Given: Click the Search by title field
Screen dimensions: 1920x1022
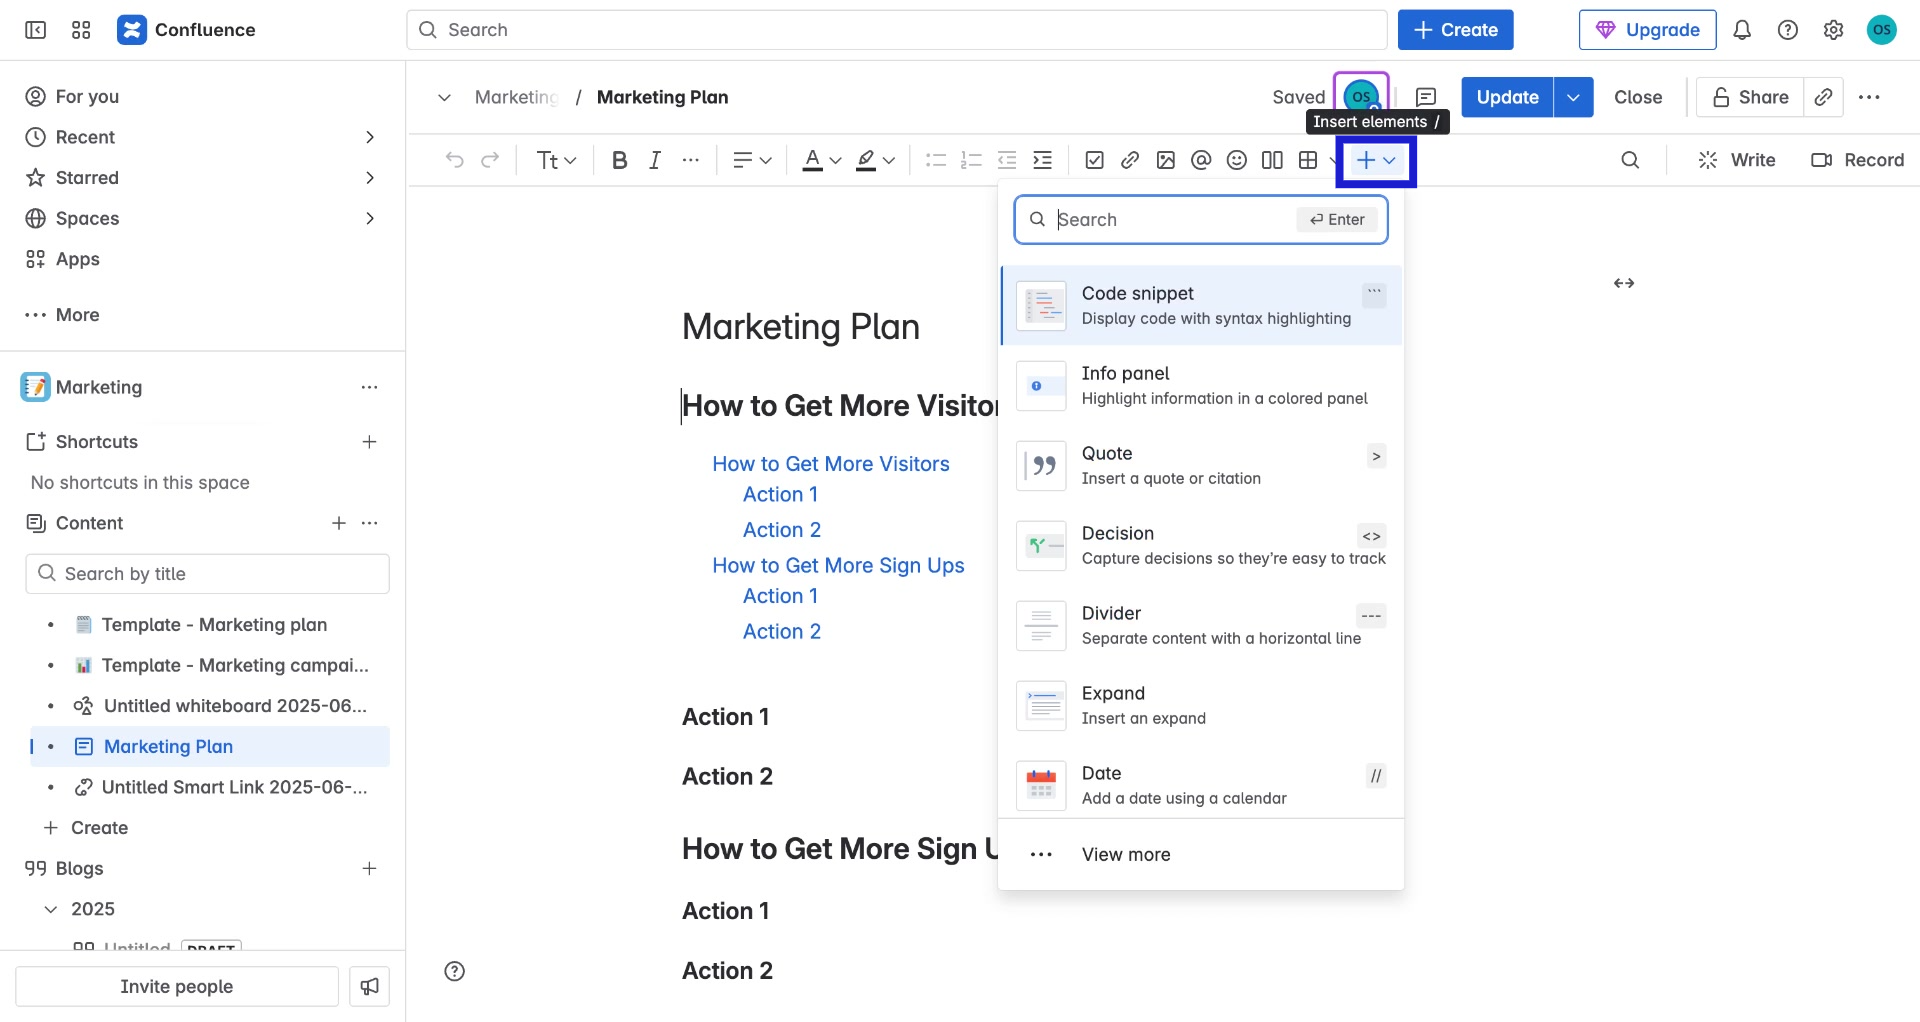Looking at the screenshot, I should point(207,573).
